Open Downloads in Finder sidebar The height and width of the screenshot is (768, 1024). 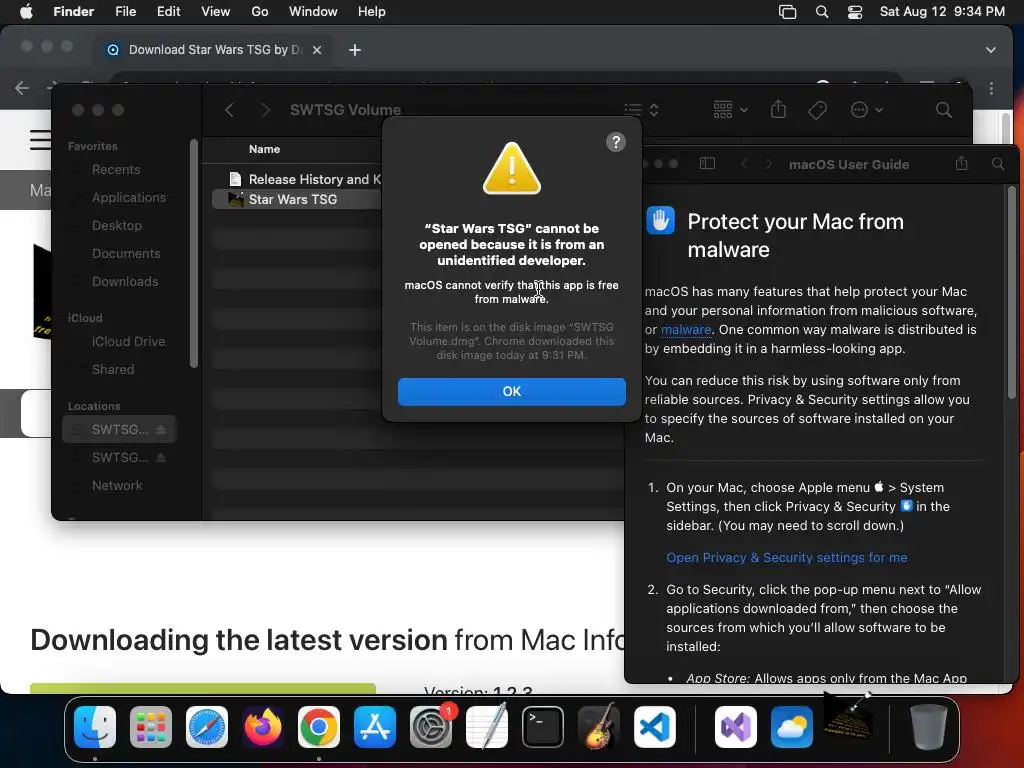point(125,281)
